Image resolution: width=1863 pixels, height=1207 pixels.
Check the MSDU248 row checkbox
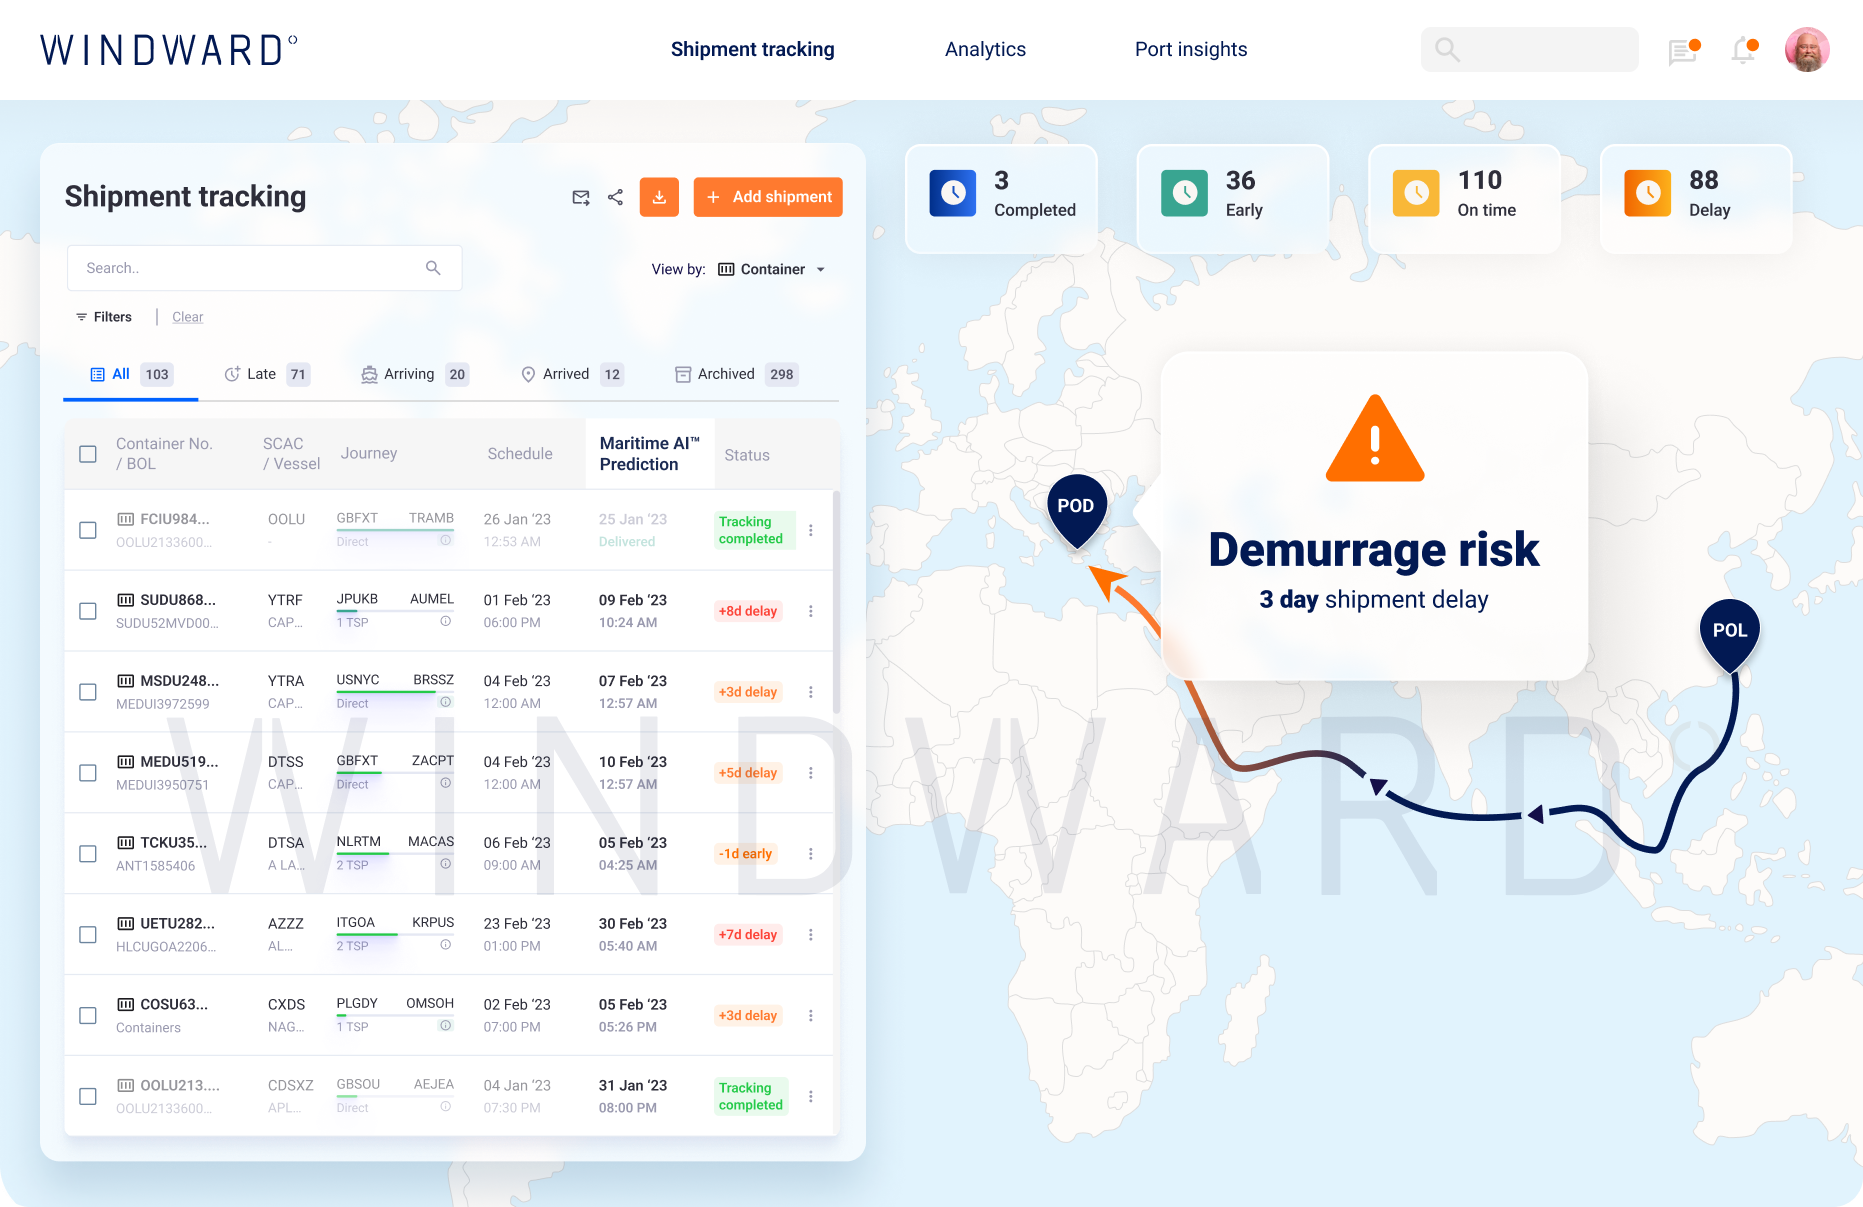tap(88, 692)
